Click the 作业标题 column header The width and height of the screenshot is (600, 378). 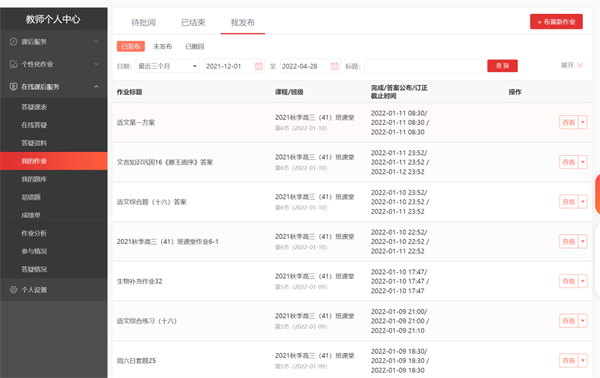129,92
